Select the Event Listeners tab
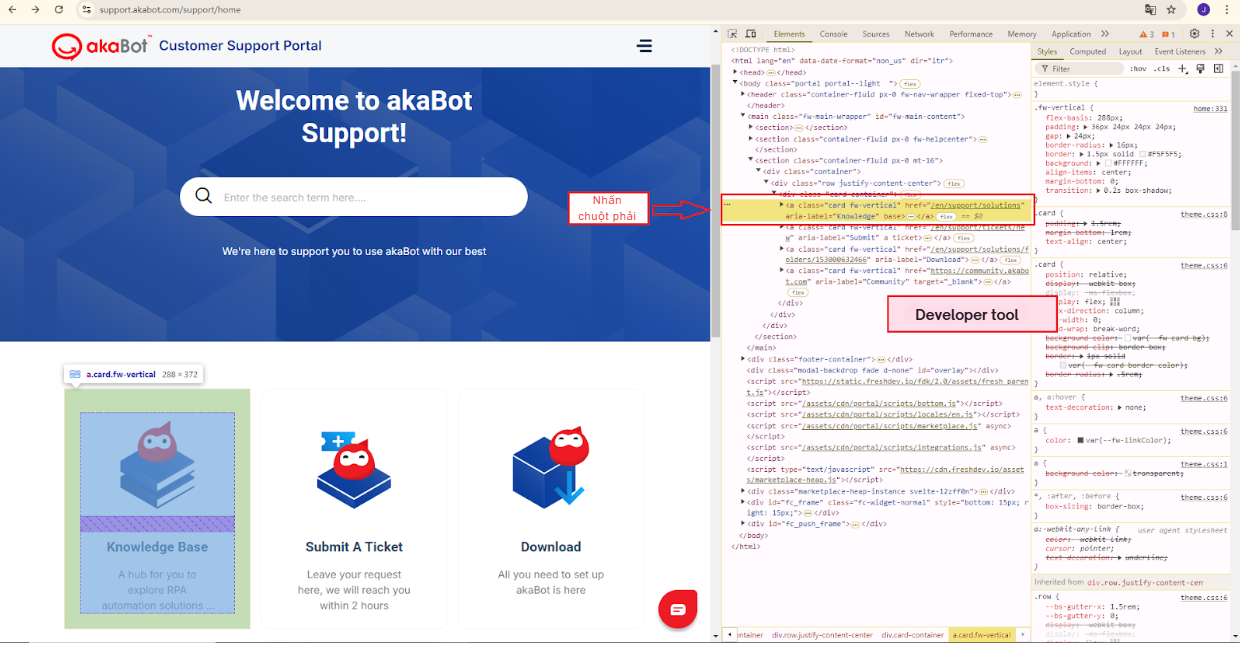1240x651 pixels. pyautogui.click(x=1180, y=51)
